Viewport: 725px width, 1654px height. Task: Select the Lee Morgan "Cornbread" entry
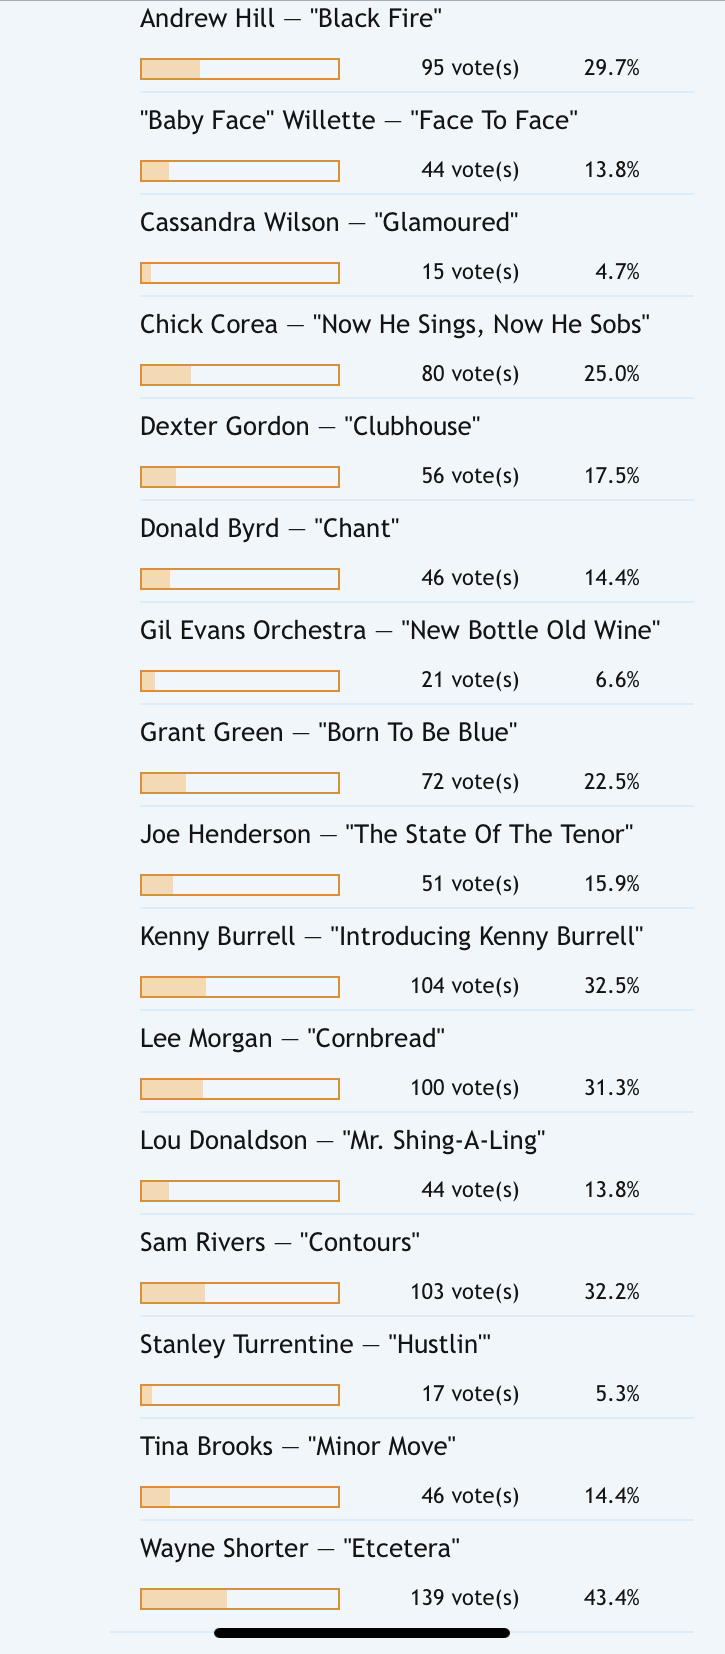pos(292,1039)
